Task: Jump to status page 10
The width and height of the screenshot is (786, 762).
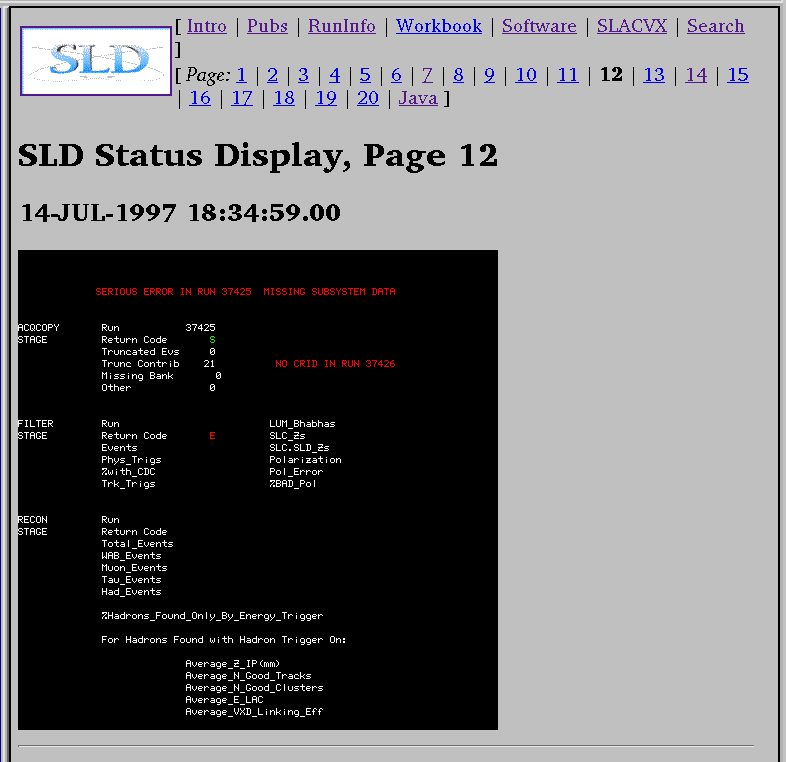Action: (526, 75)
